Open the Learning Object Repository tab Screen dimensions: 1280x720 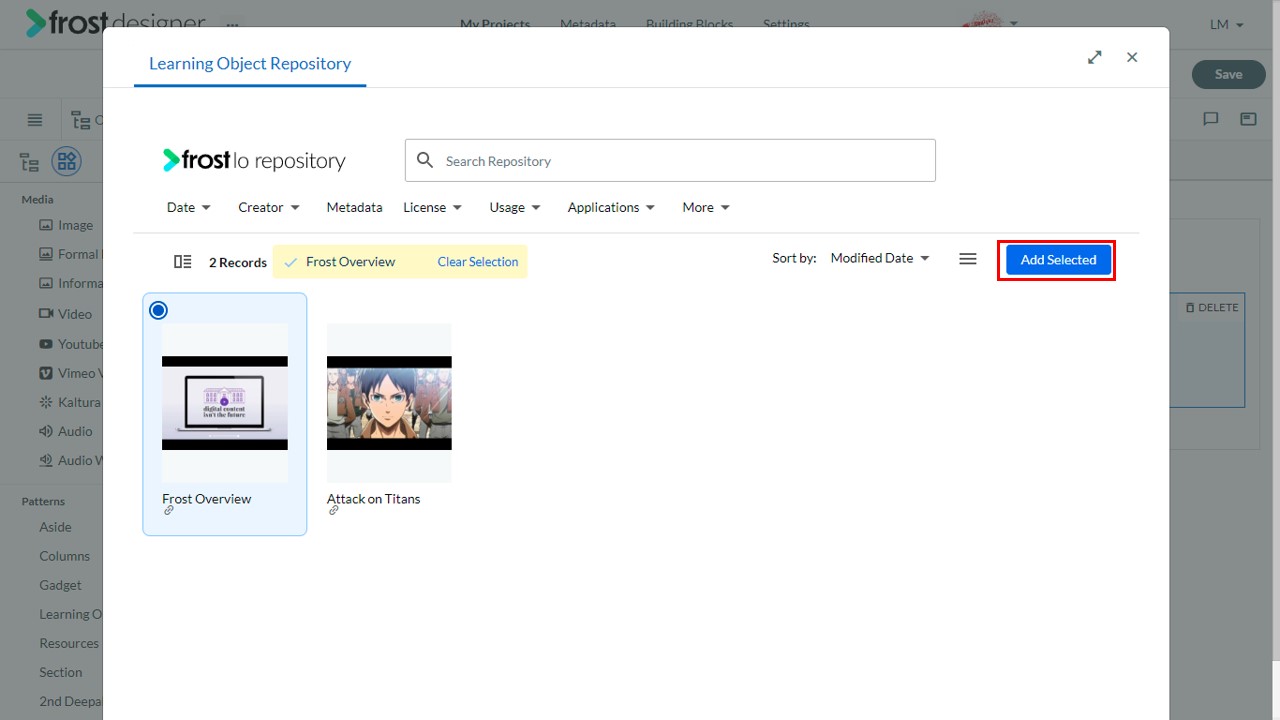250,63
